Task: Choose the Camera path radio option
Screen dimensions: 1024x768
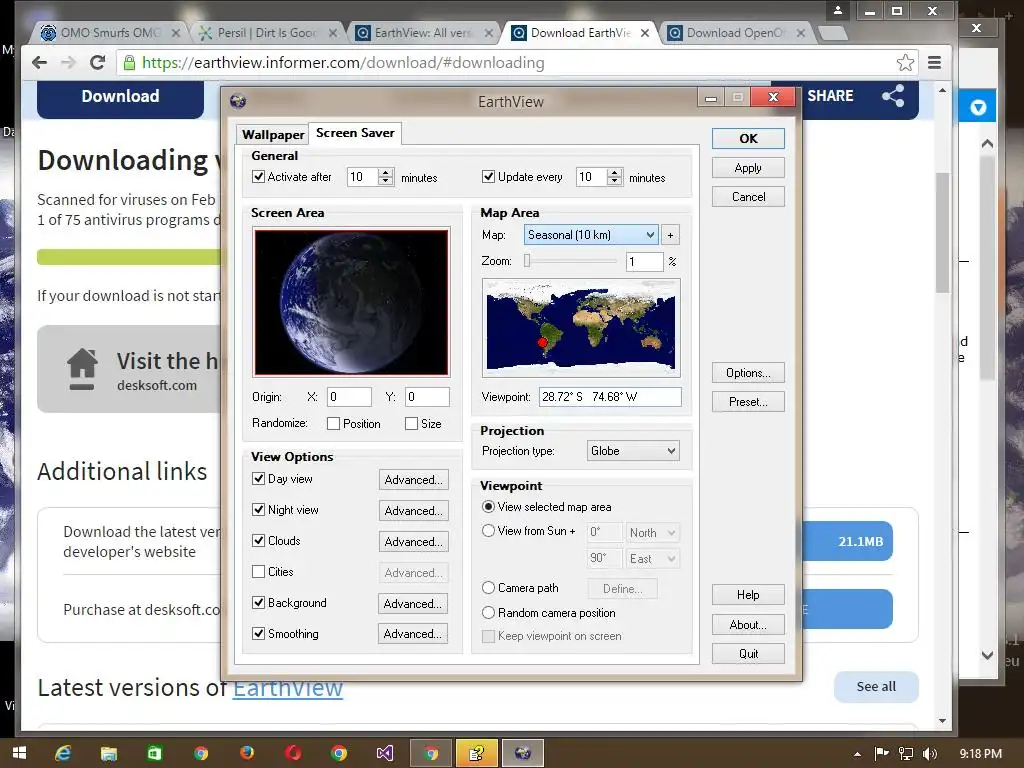Action: (488, 588)
